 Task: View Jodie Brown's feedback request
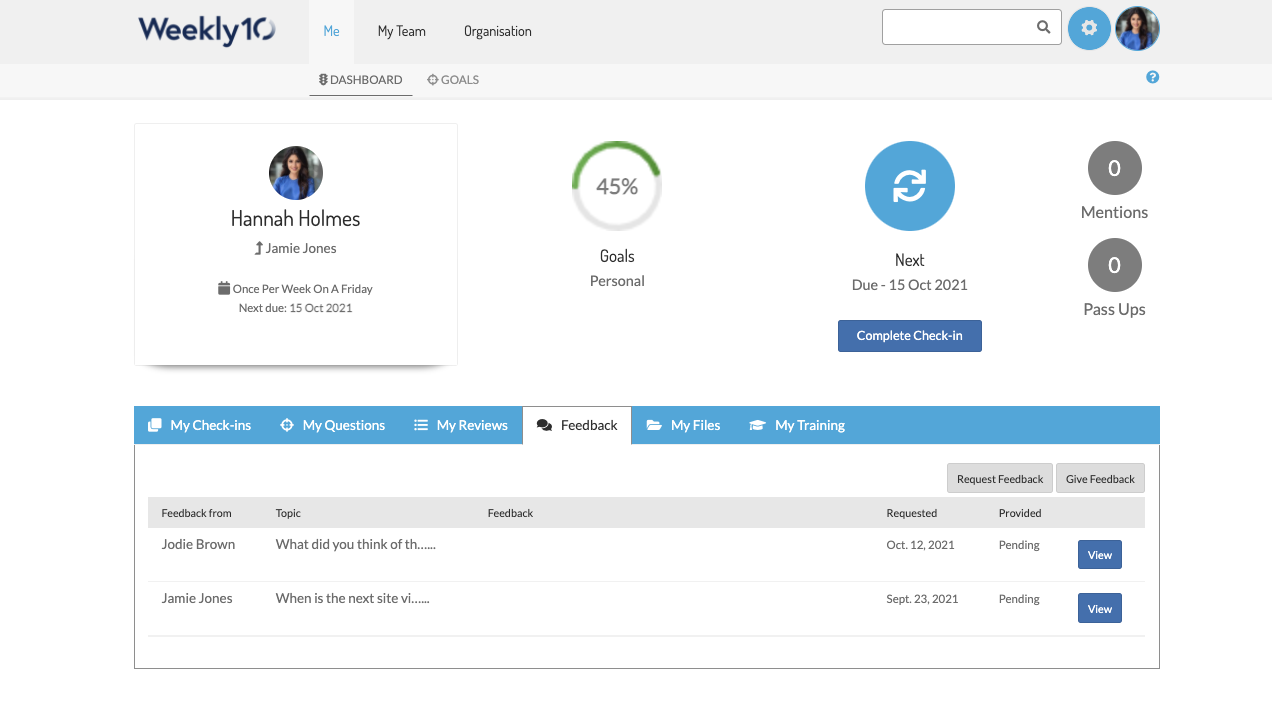pos(1099,555)
